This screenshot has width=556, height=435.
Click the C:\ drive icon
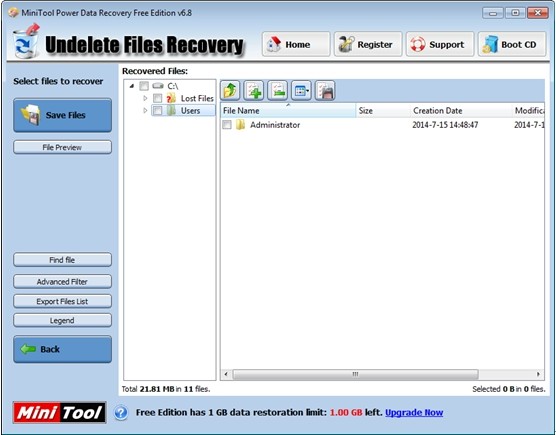pyautogui.click(x=158, y=86)
